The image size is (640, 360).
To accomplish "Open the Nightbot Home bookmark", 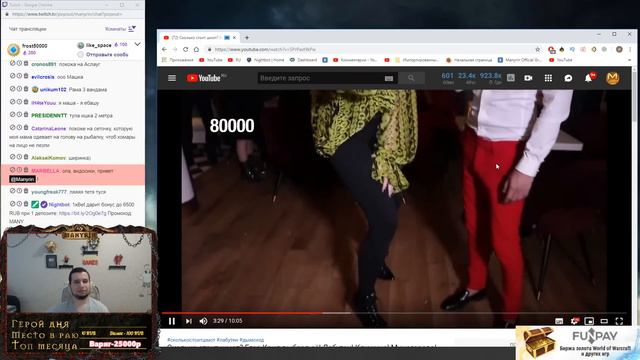I will (x=266, y=60).
